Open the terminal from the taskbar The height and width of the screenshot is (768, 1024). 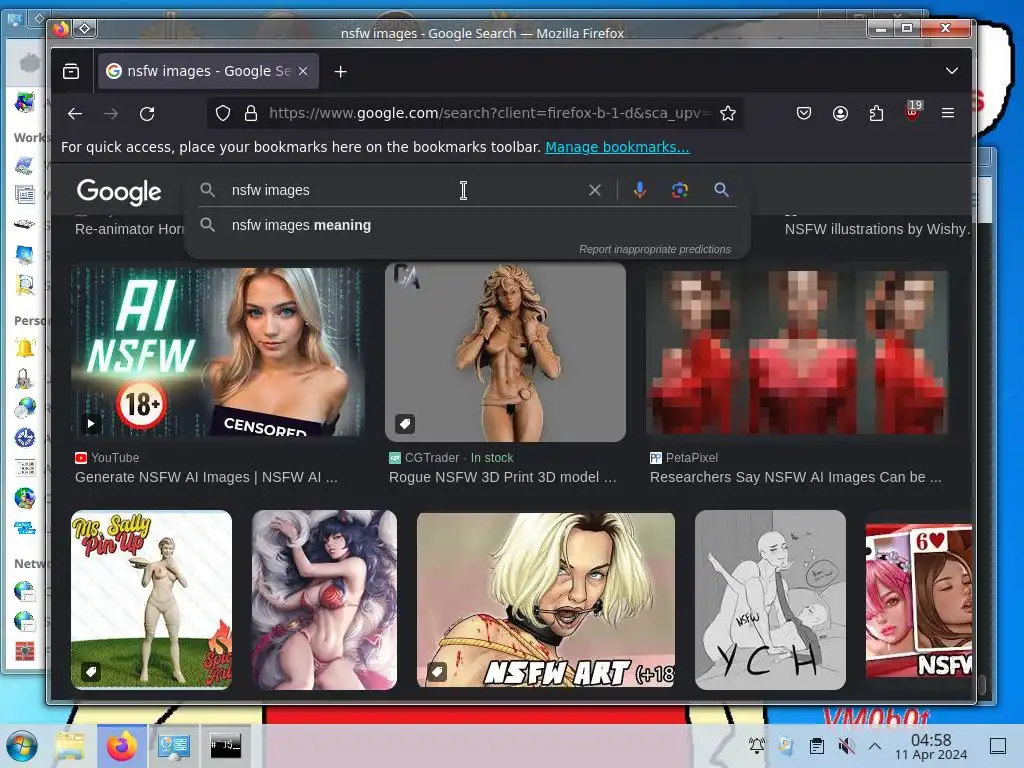pyautogui.click(x=225, y=746)
